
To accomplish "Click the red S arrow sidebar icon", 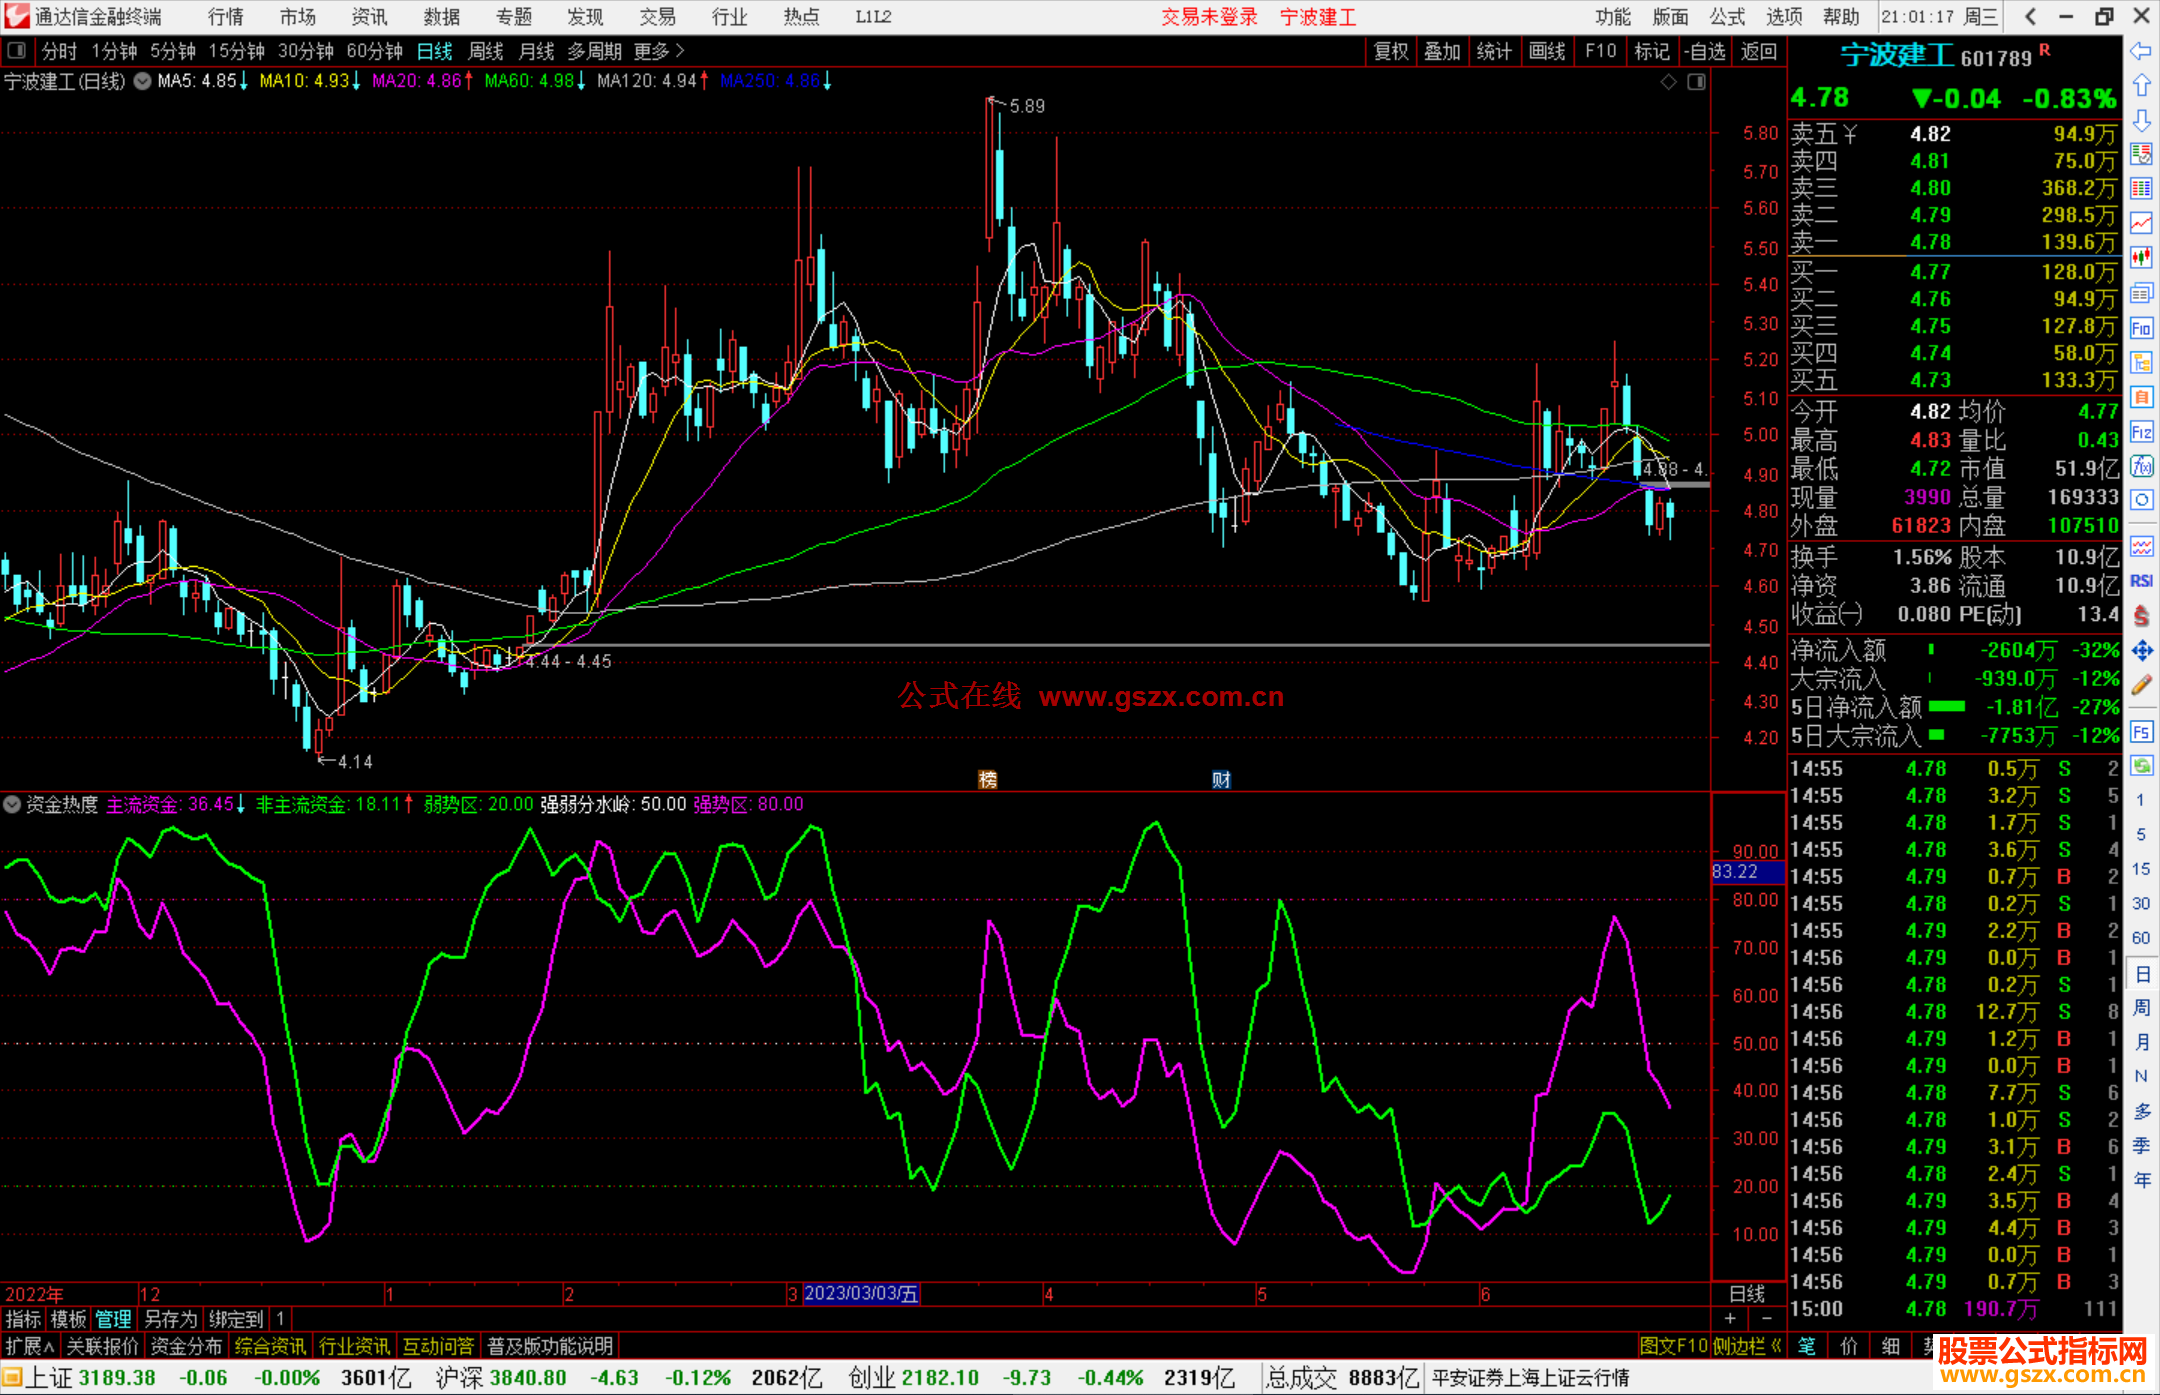I will pyautogui.click(x=2141, y=616).
